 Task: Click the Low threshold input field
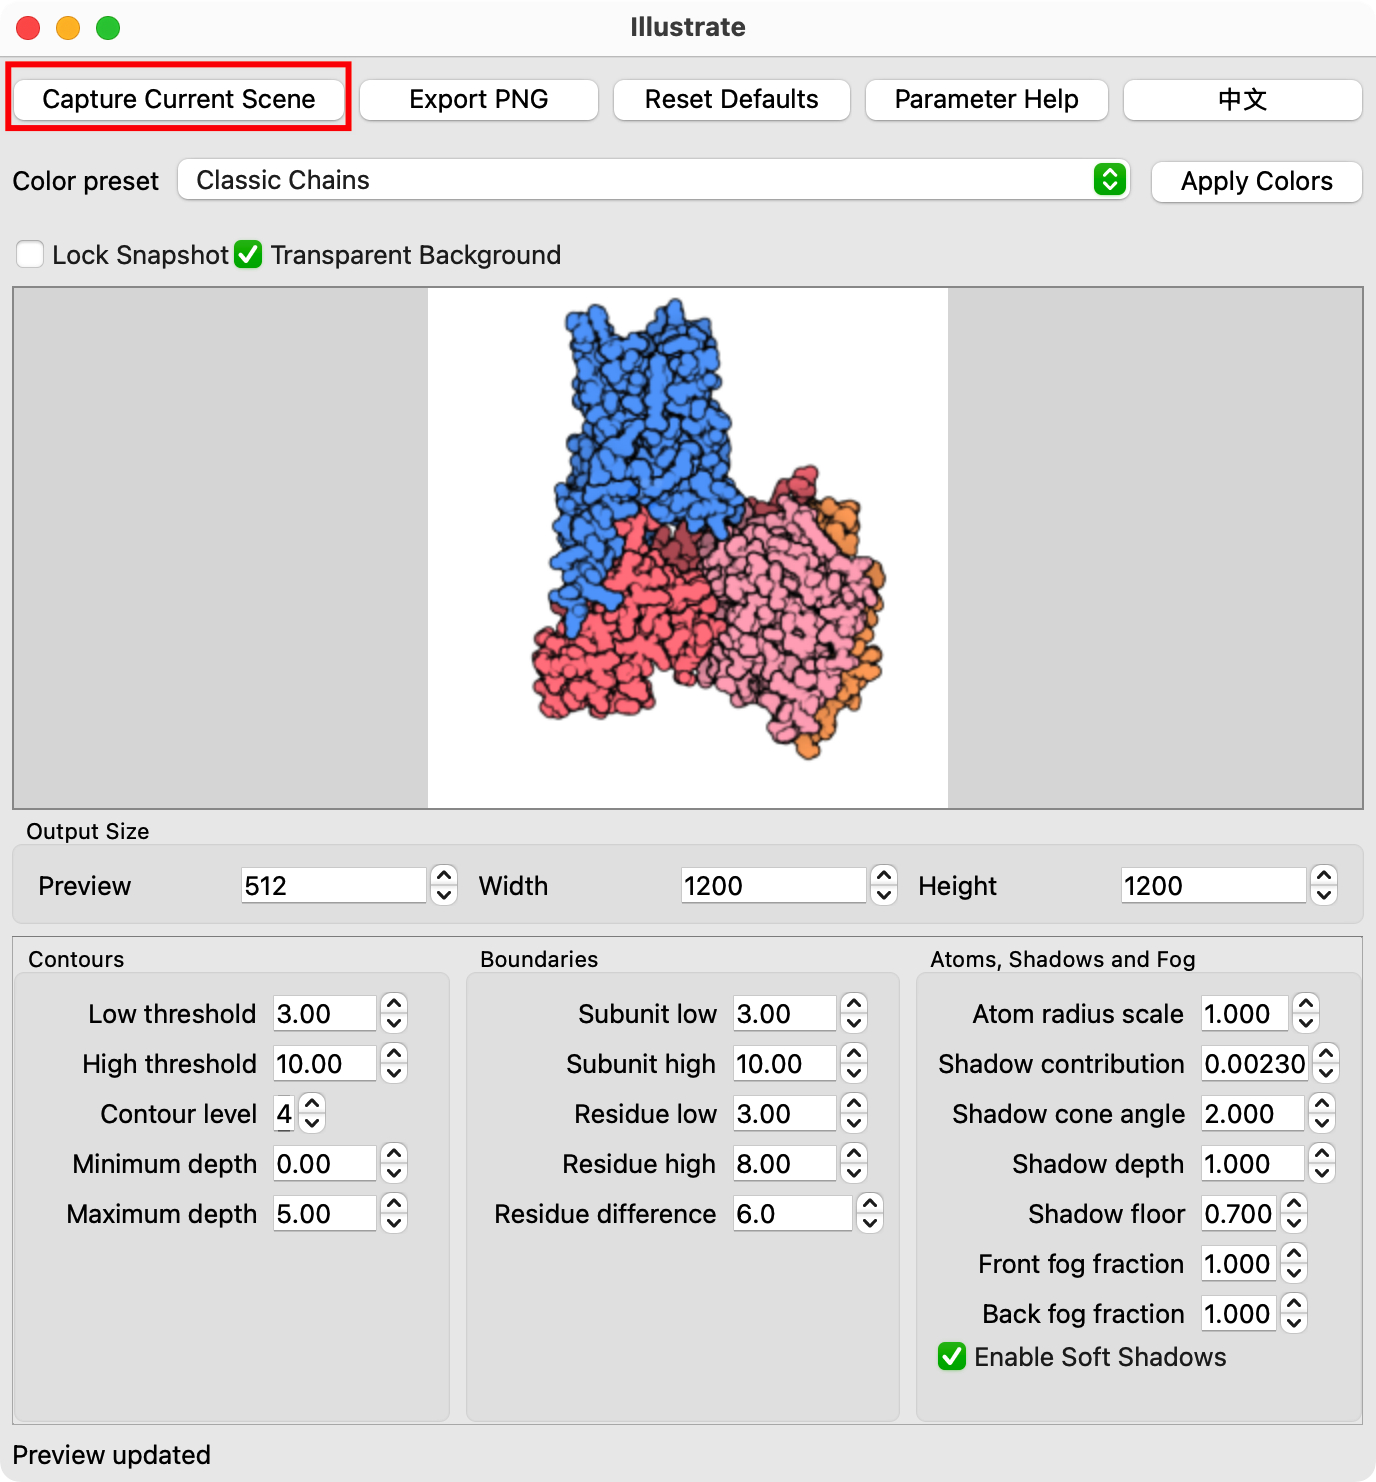point(325,1014)
